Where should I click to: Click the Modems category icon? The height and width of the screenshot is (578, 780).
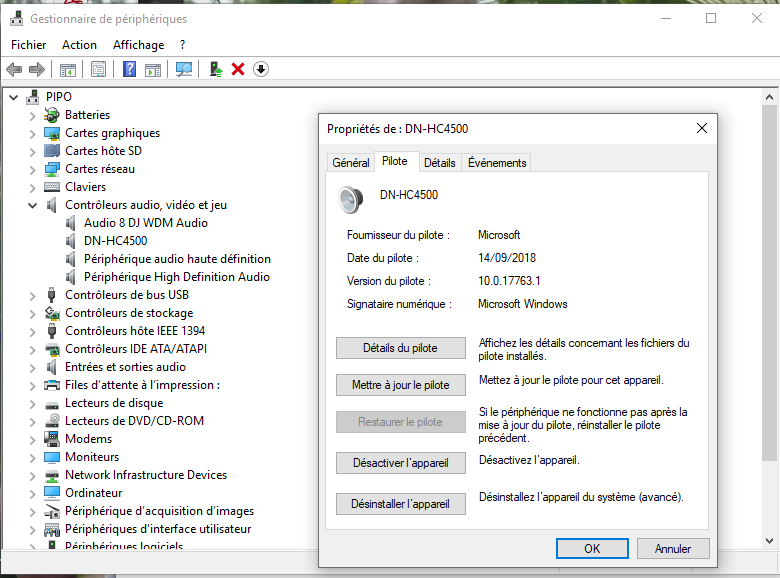52,439
